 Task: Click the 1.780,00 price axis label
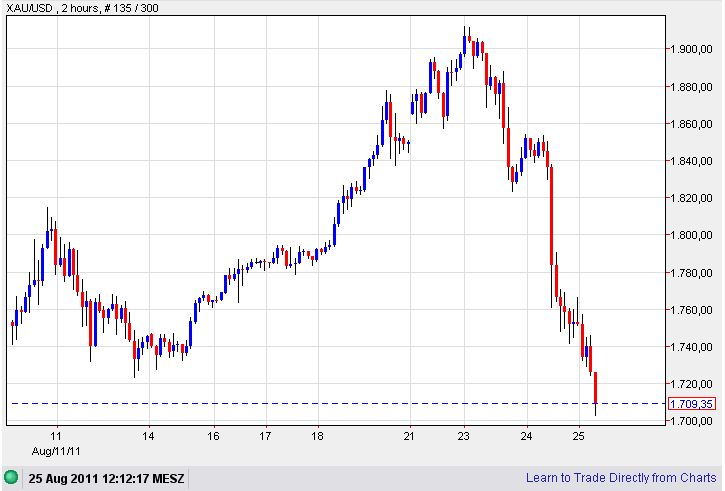tap(692, 273)
